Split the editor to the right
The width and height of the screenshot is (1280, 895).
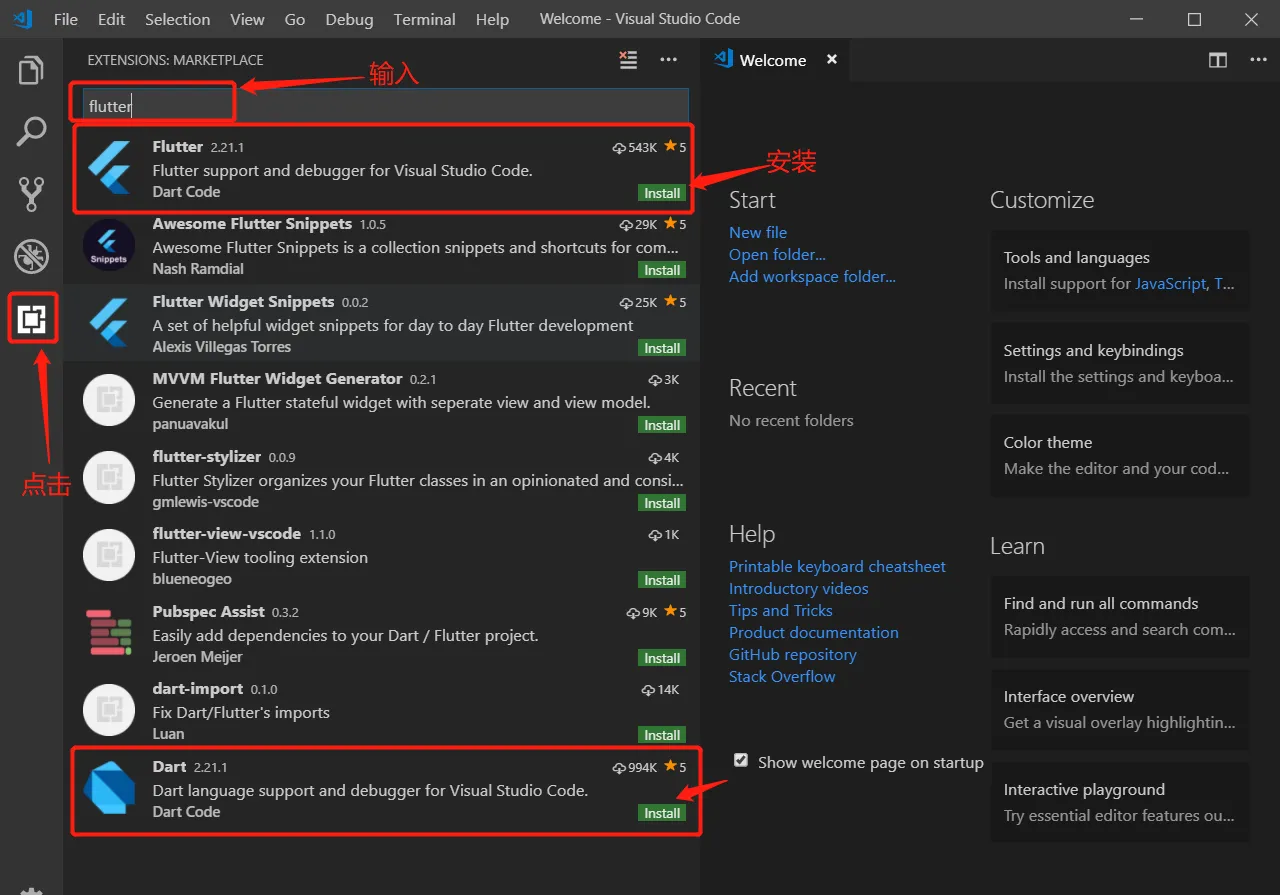1218,60
